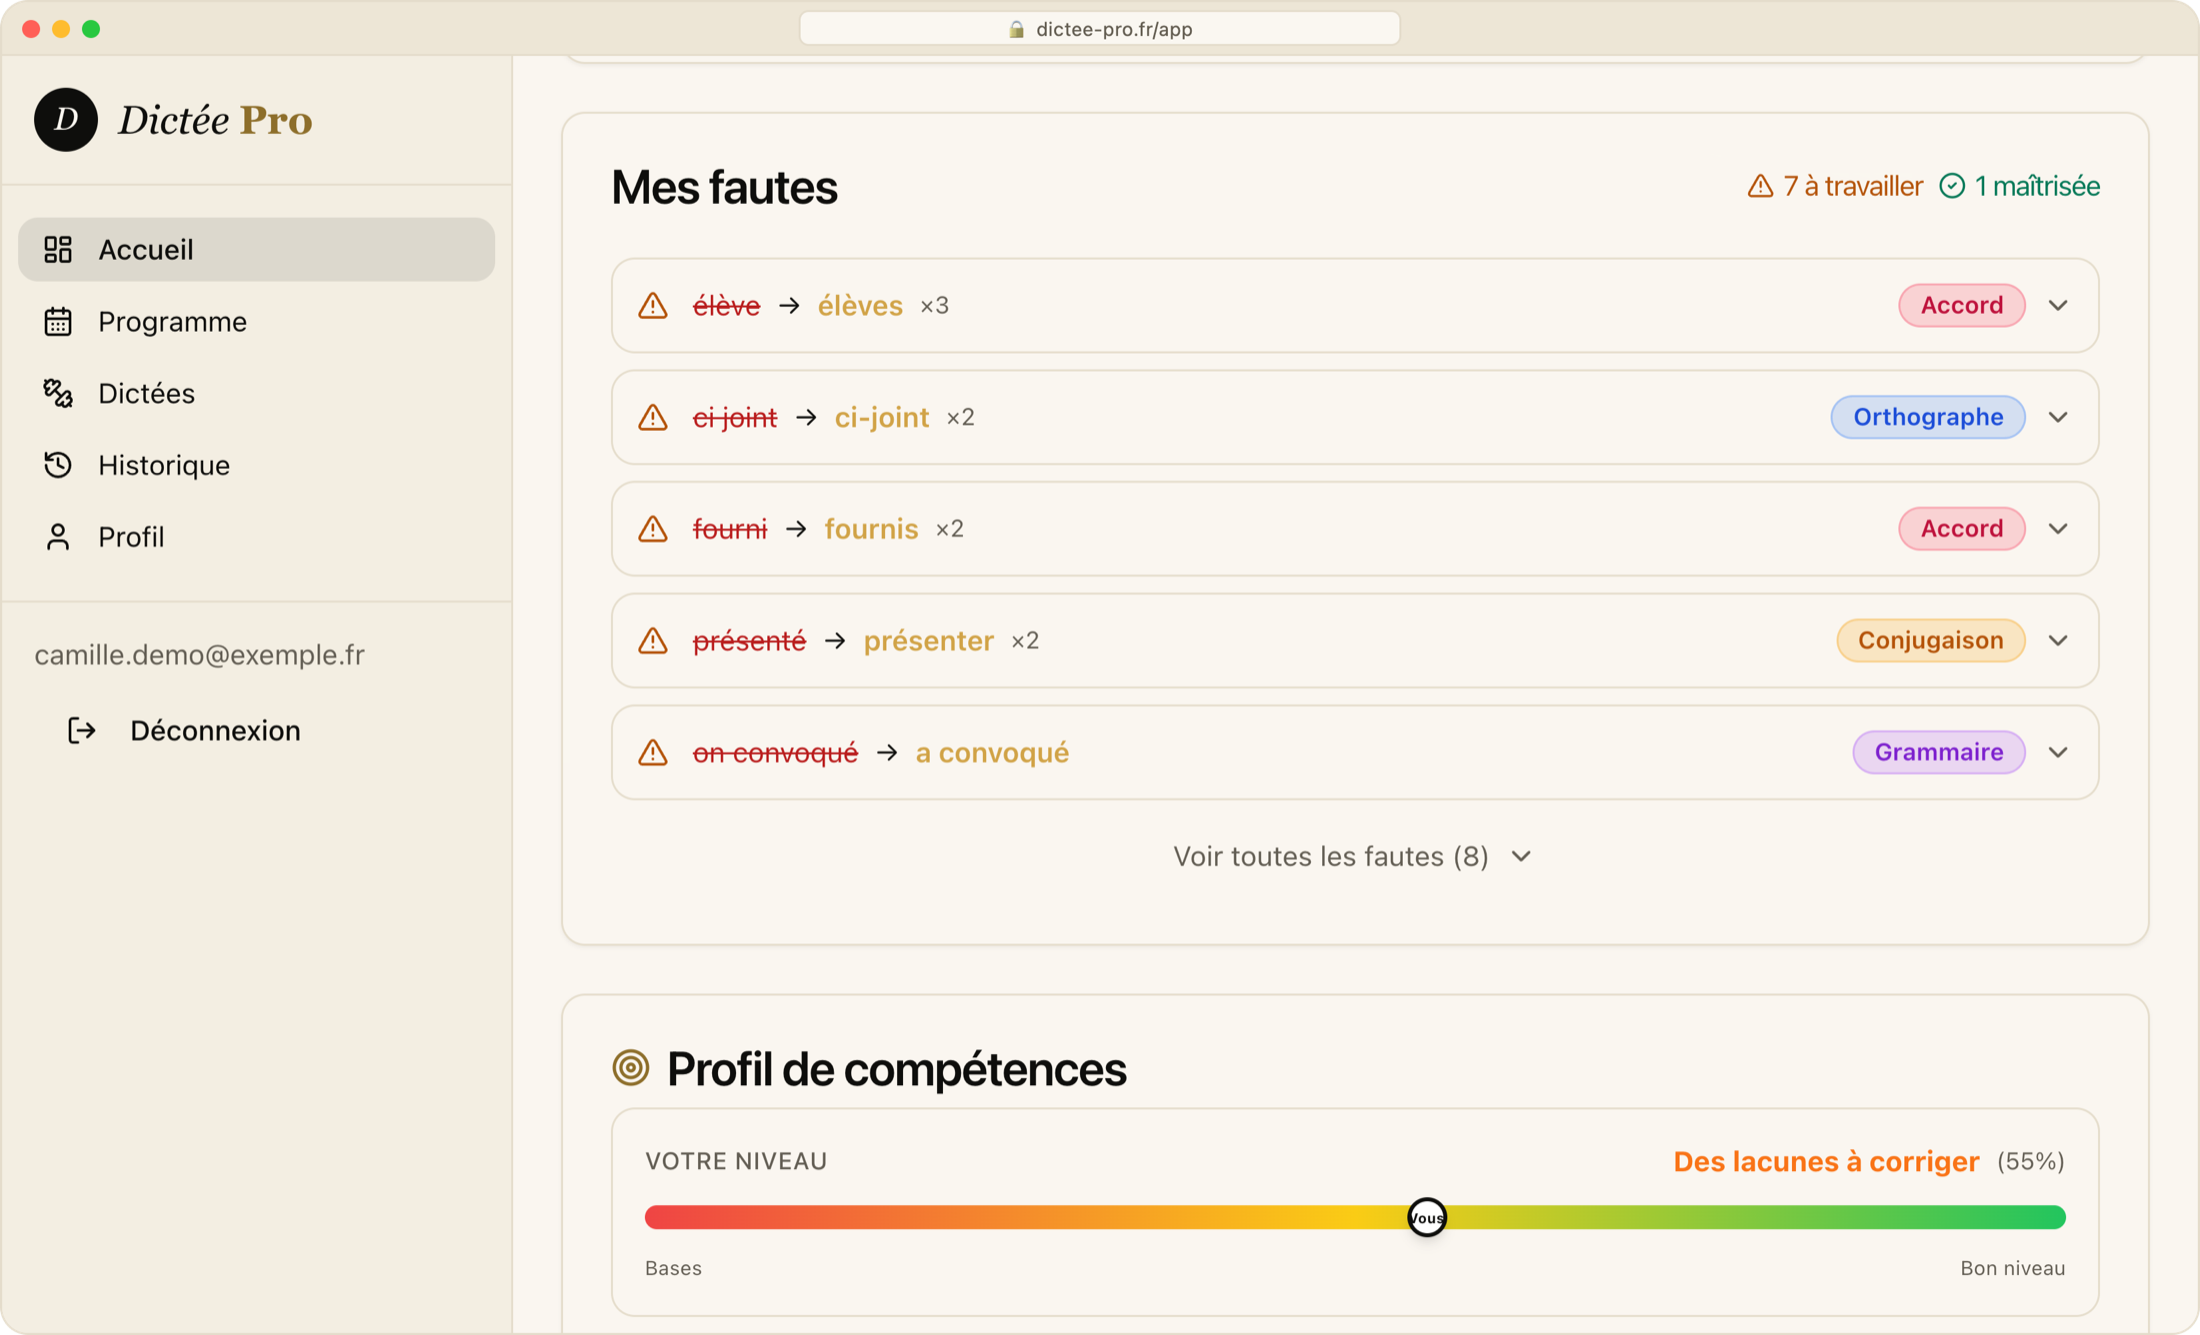Image resolution: width=2200 pixels, height=1335 pixels.
Task: Open Dictées section
Action: (x=257, y=393)
